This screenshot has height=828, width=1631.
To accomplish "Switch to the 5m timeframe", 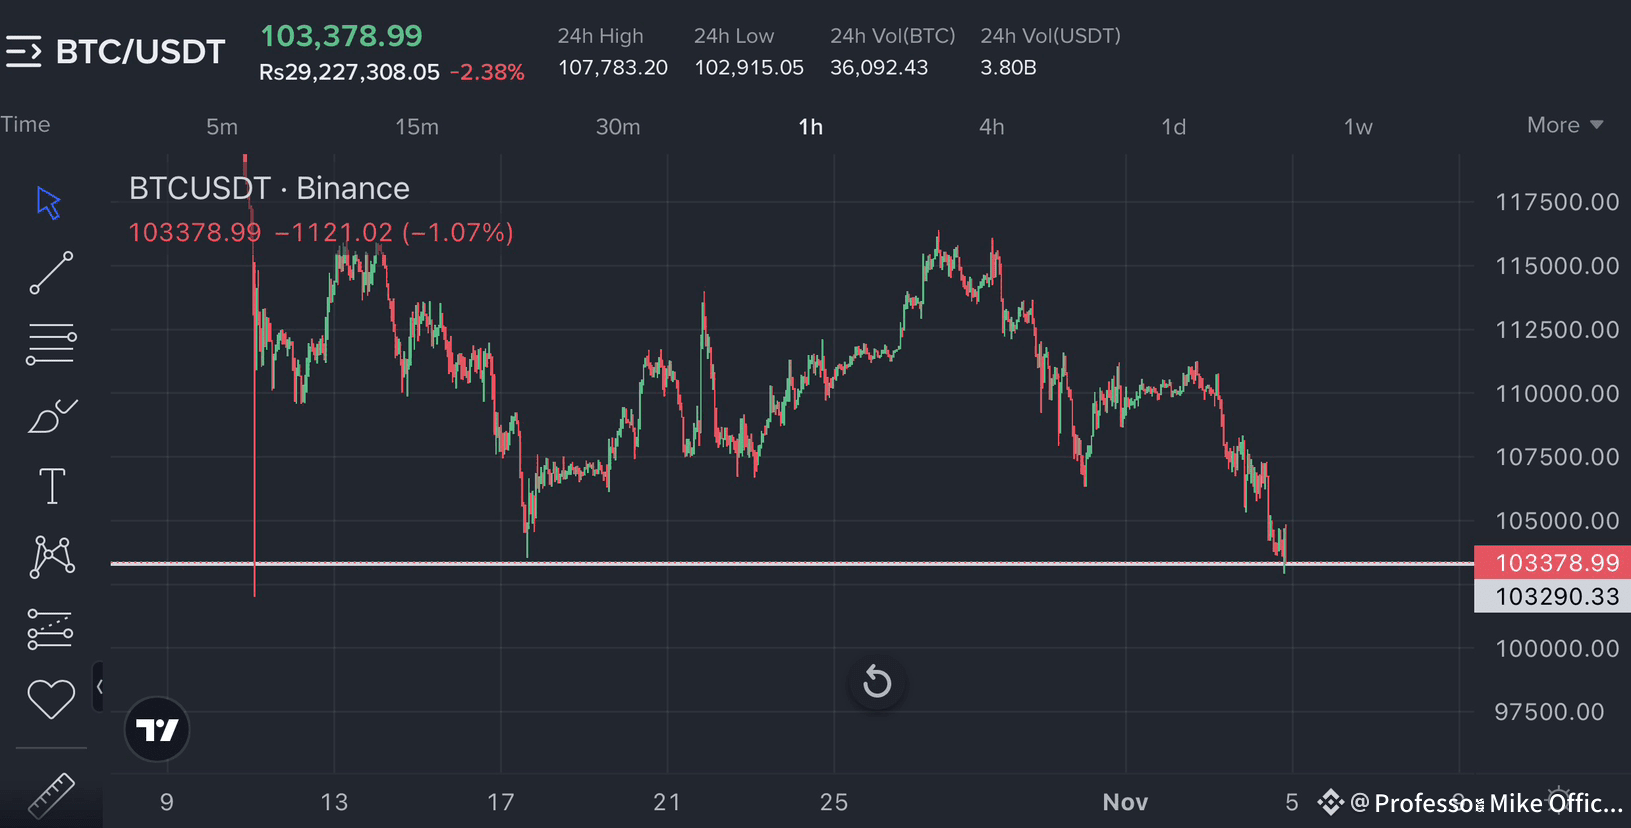I will tap(222, 127).
